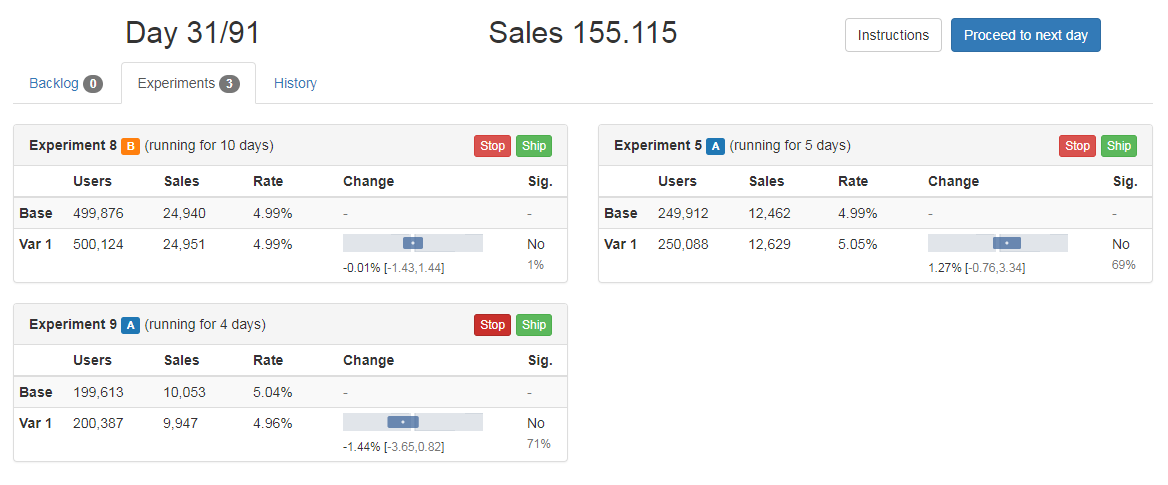Screen dimensions: 1168x485
Task: Click the Experiments count badge showing 3
Action: tap(229, 84)
